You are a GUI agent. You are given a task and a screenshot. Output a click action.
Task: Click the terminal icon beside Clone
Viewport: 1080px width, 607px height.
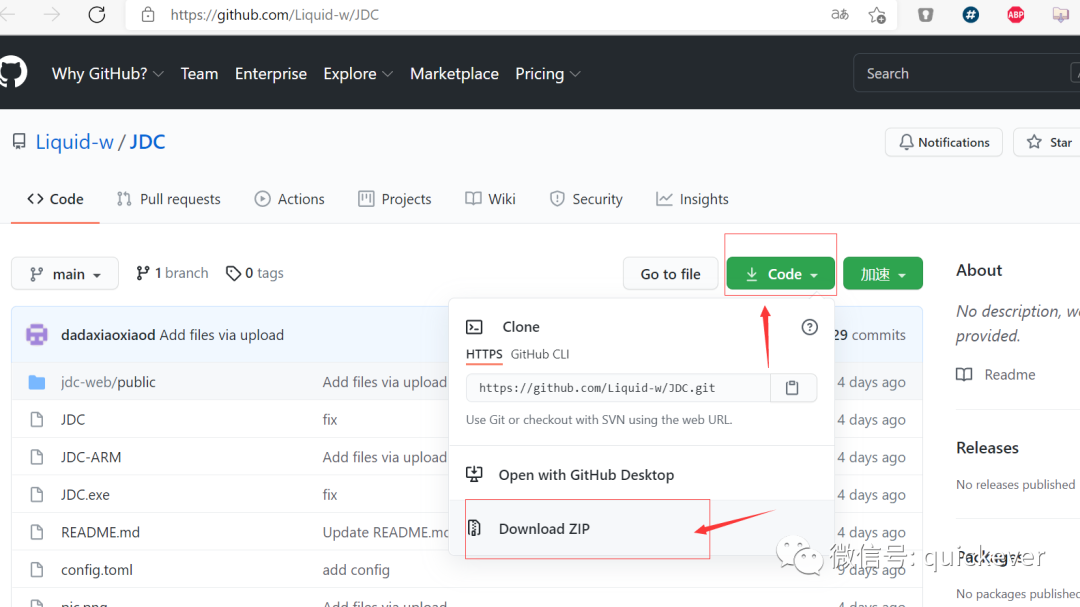pyautogui.click(x=474, y=327)
